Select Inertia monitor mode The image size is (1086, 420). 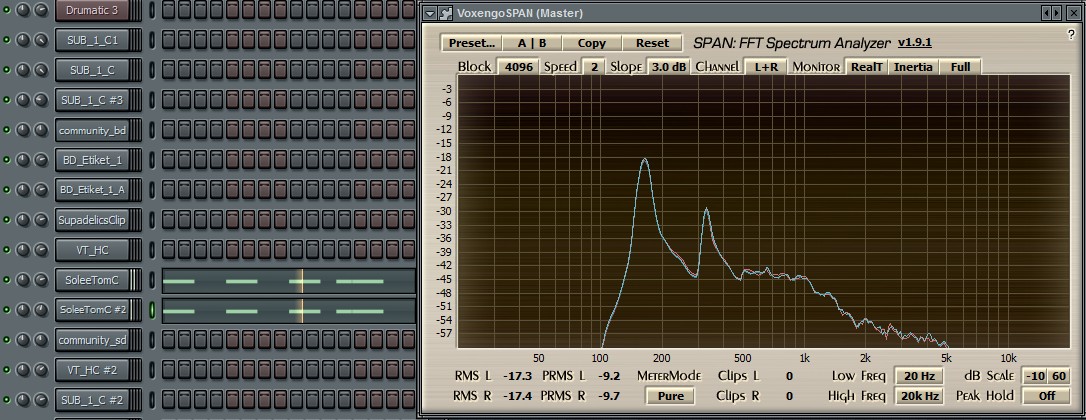click(913, 67)
